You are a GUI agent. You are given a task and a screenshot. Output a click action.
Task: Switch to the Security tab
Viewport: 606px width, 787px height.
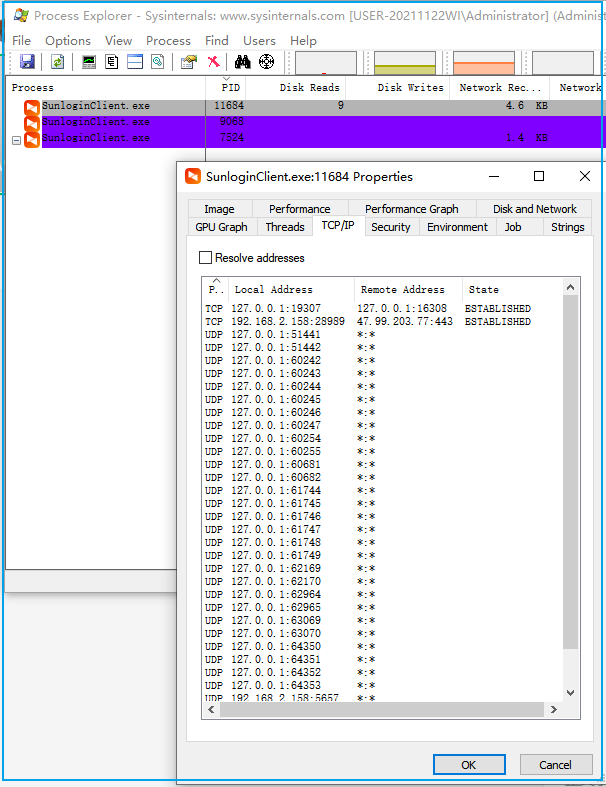click(x=391, y=227)
